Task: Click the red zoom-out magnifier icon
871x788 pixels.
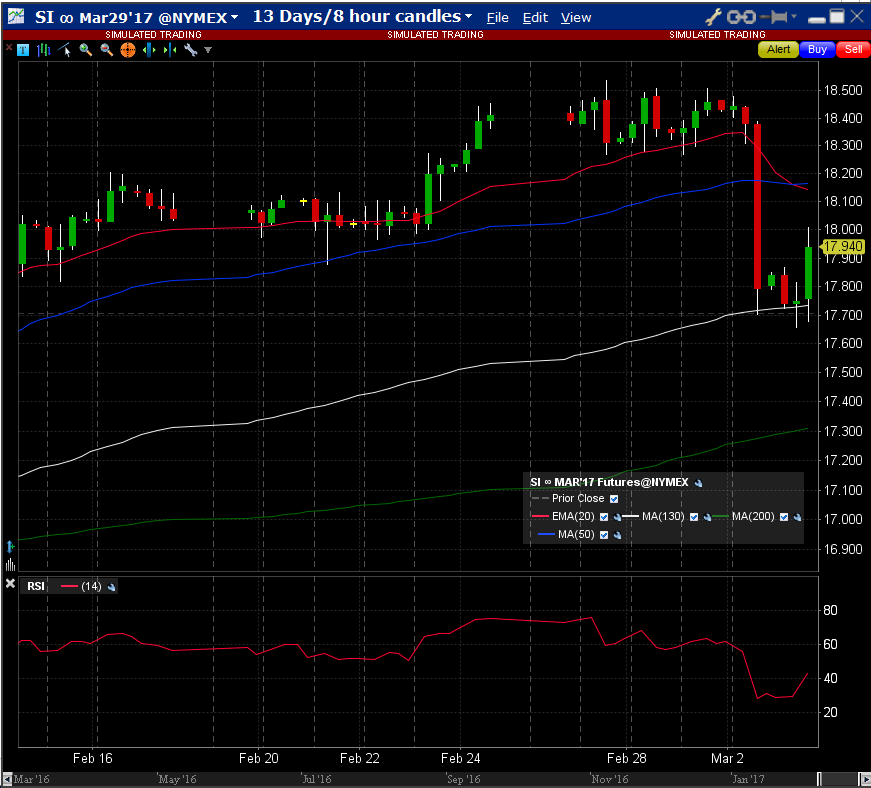Action: click(x=106, y=50)
